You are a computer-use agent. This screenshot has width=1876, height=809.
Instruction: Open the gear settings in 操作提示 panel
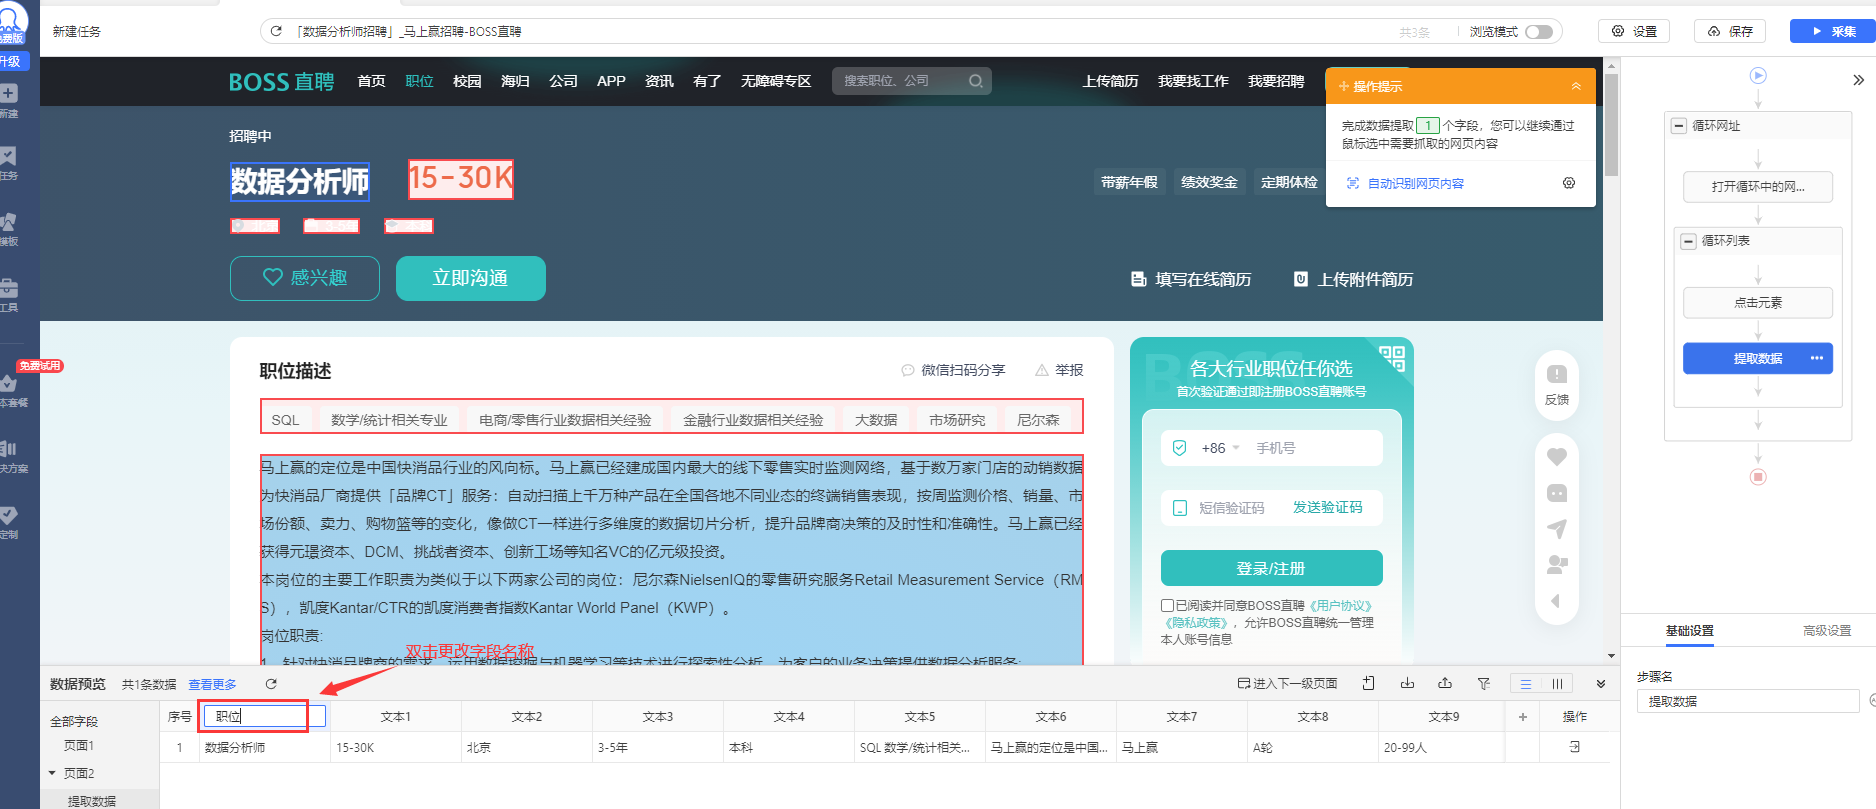click(1569, 183)
